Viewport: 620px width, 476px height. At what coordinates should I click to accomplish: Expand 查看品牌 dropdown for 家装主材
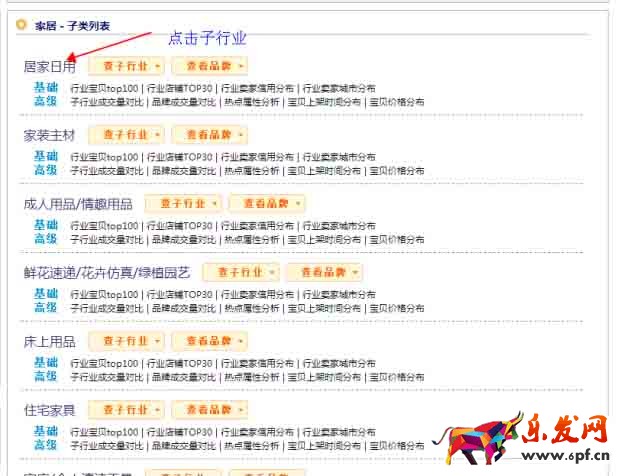point(209,135)
